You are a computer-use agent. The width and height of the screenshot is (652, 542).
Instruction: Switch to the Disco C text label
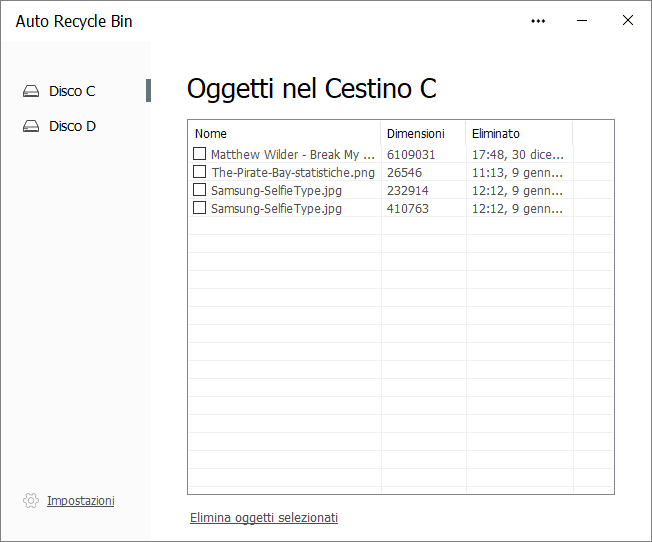72,91
